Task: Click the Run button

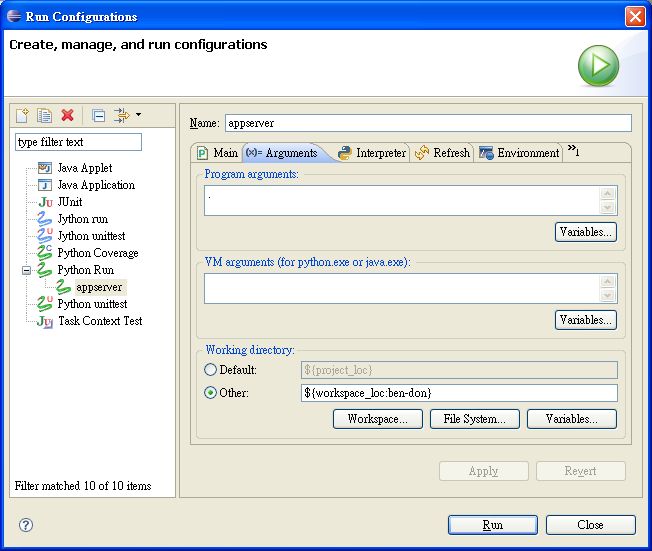Action: point(493,525)
